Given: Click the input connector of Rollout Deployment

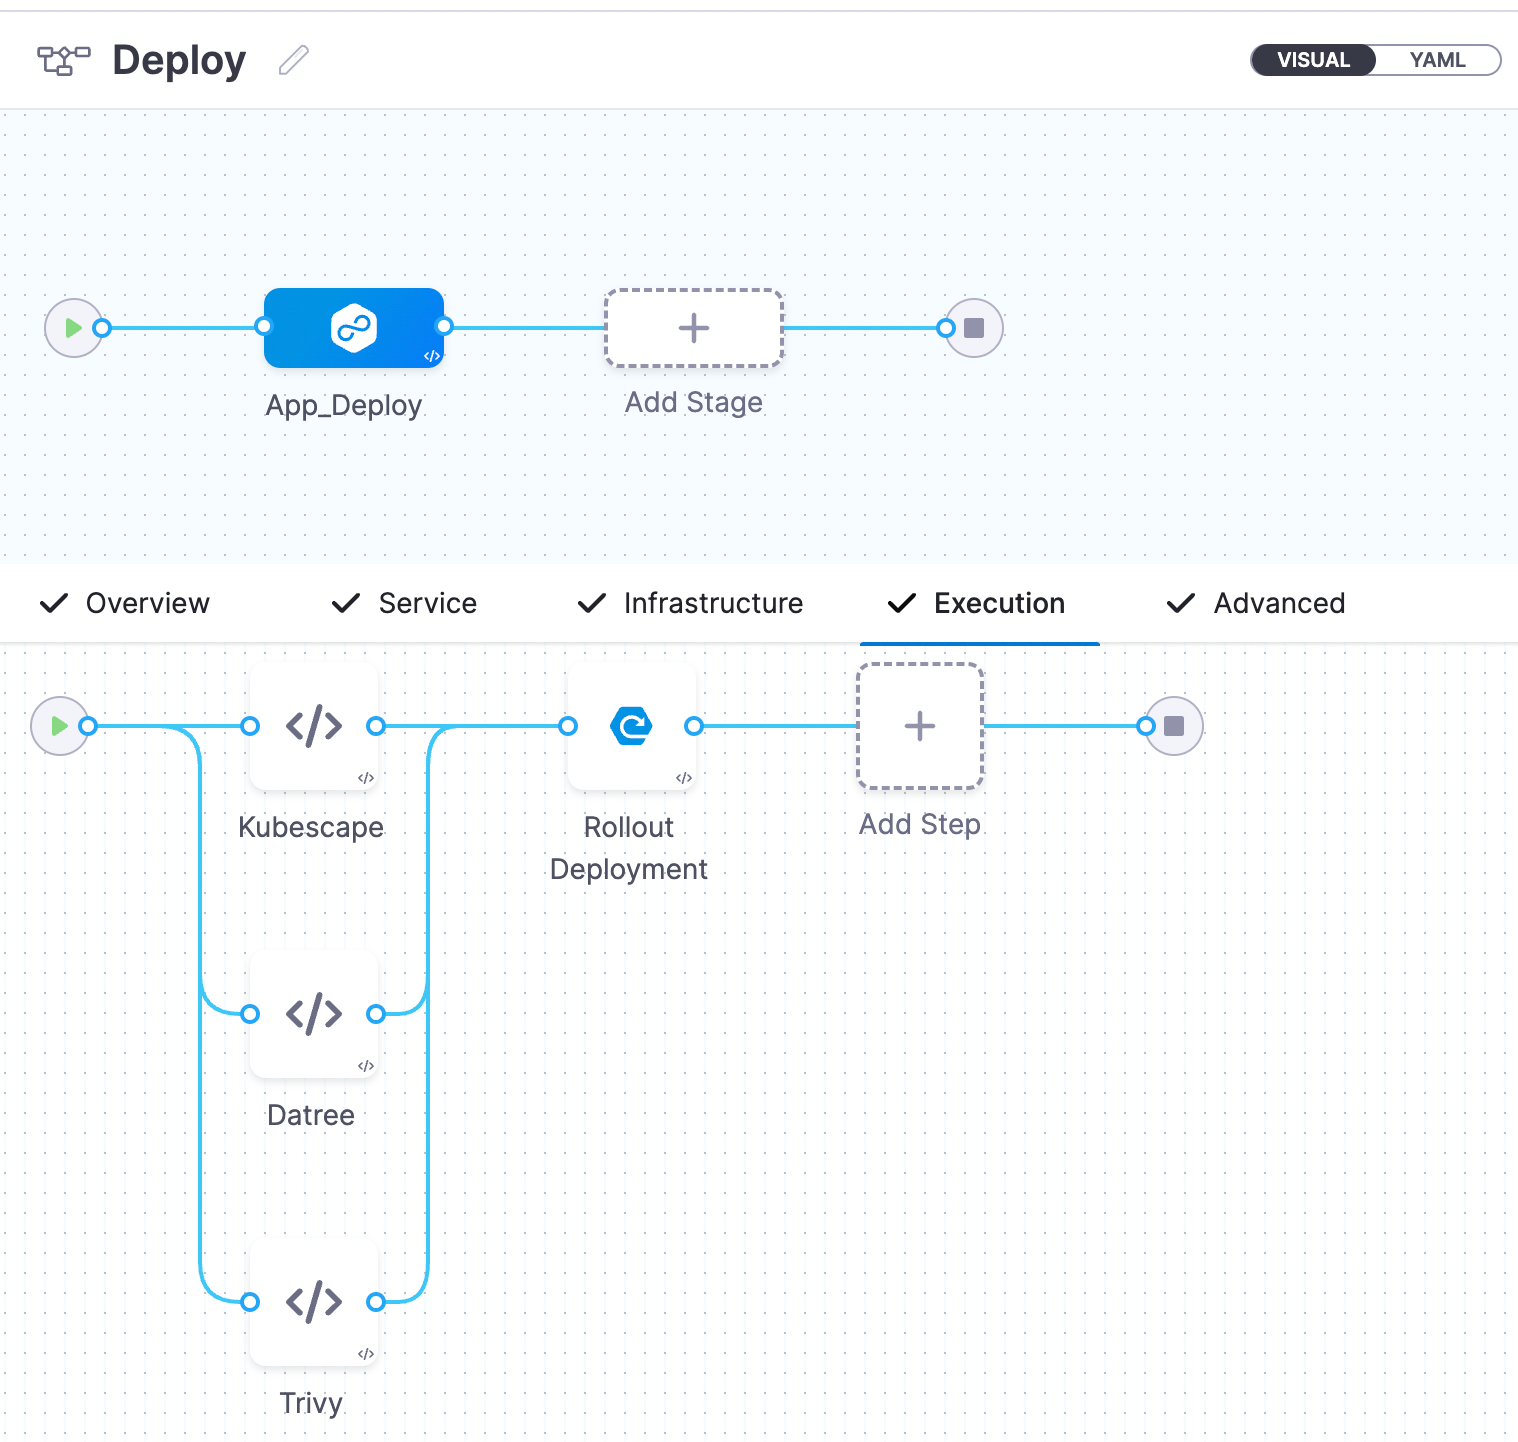Looking at the screenshot, I should pyautogui.click(x=568, y=726).
